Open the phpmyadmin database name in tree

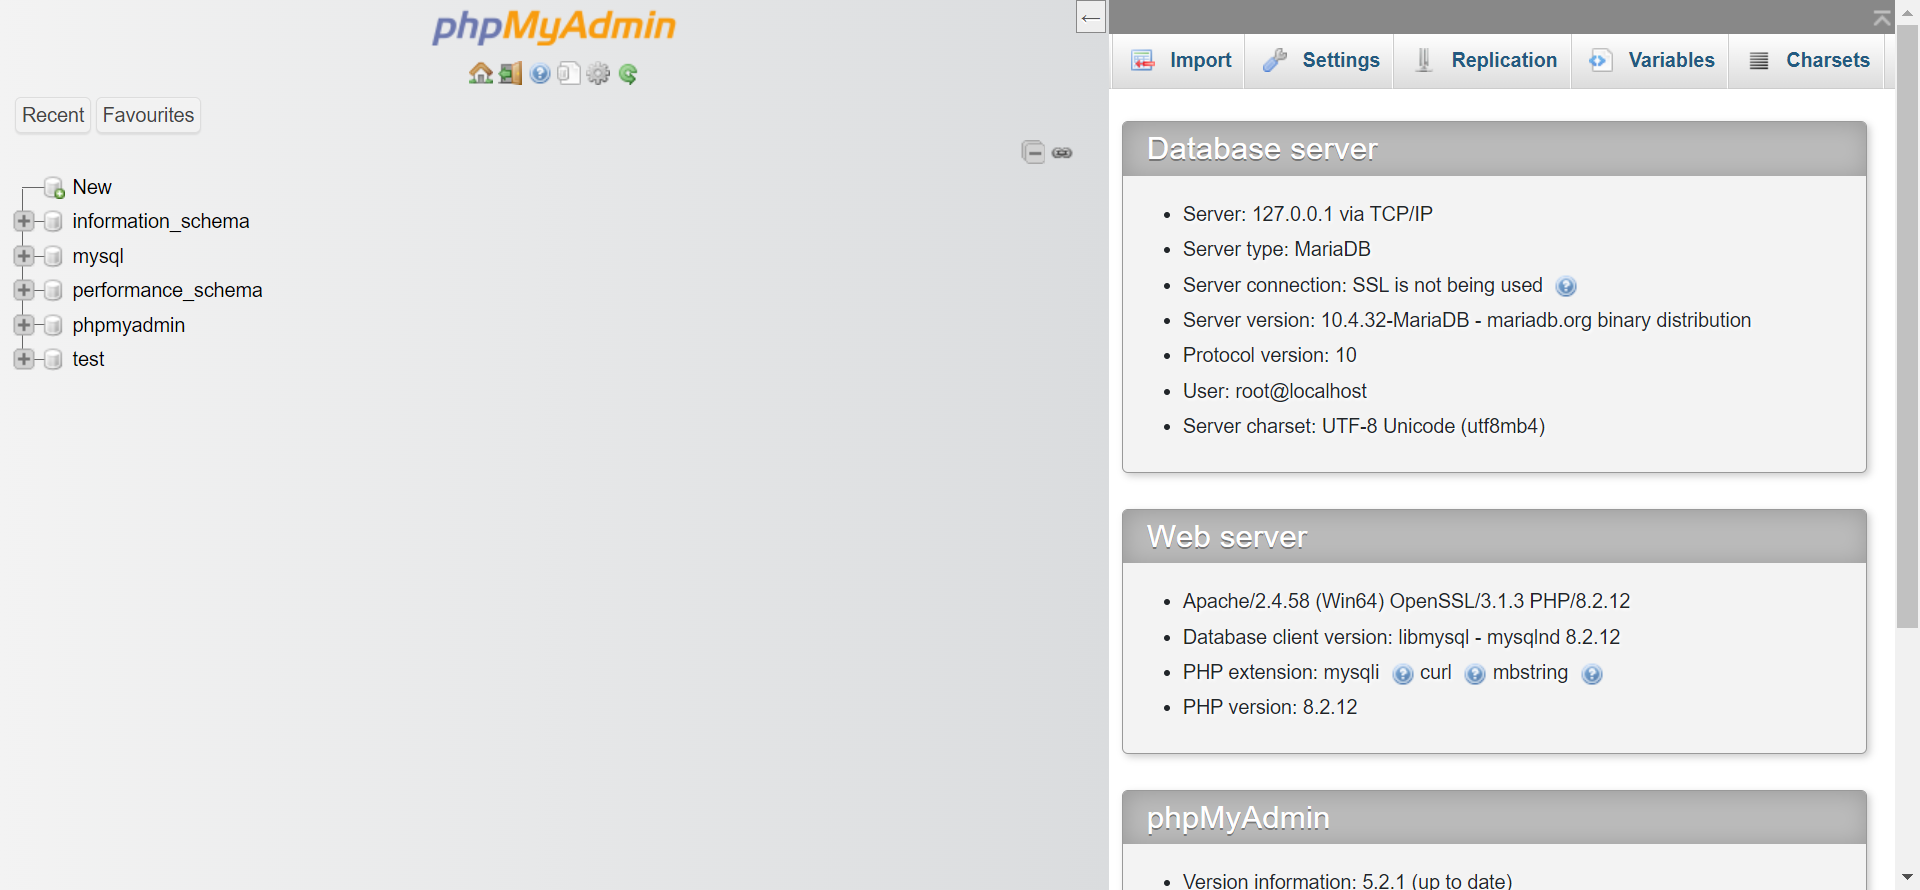[x=129, y=325]
